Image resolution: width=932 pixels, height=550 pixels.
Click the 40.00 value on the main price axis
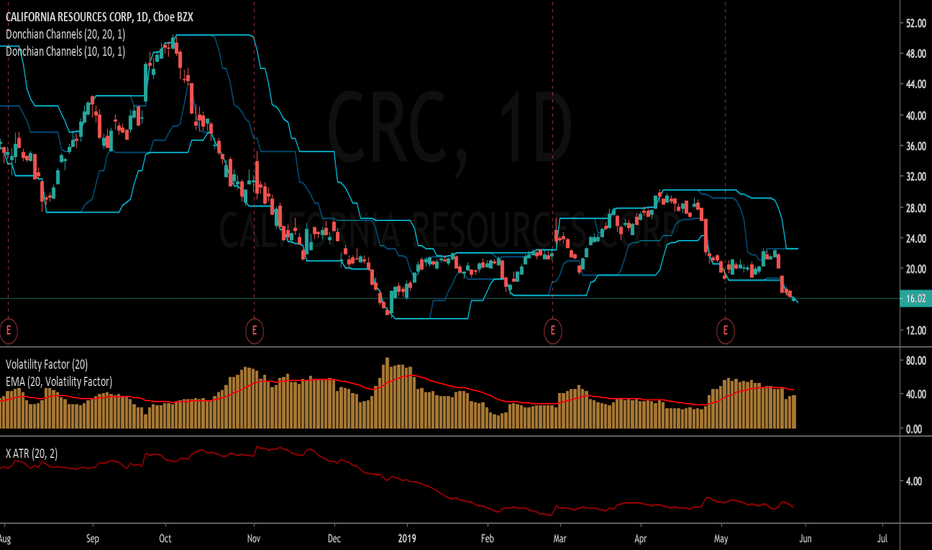point(916,115)
